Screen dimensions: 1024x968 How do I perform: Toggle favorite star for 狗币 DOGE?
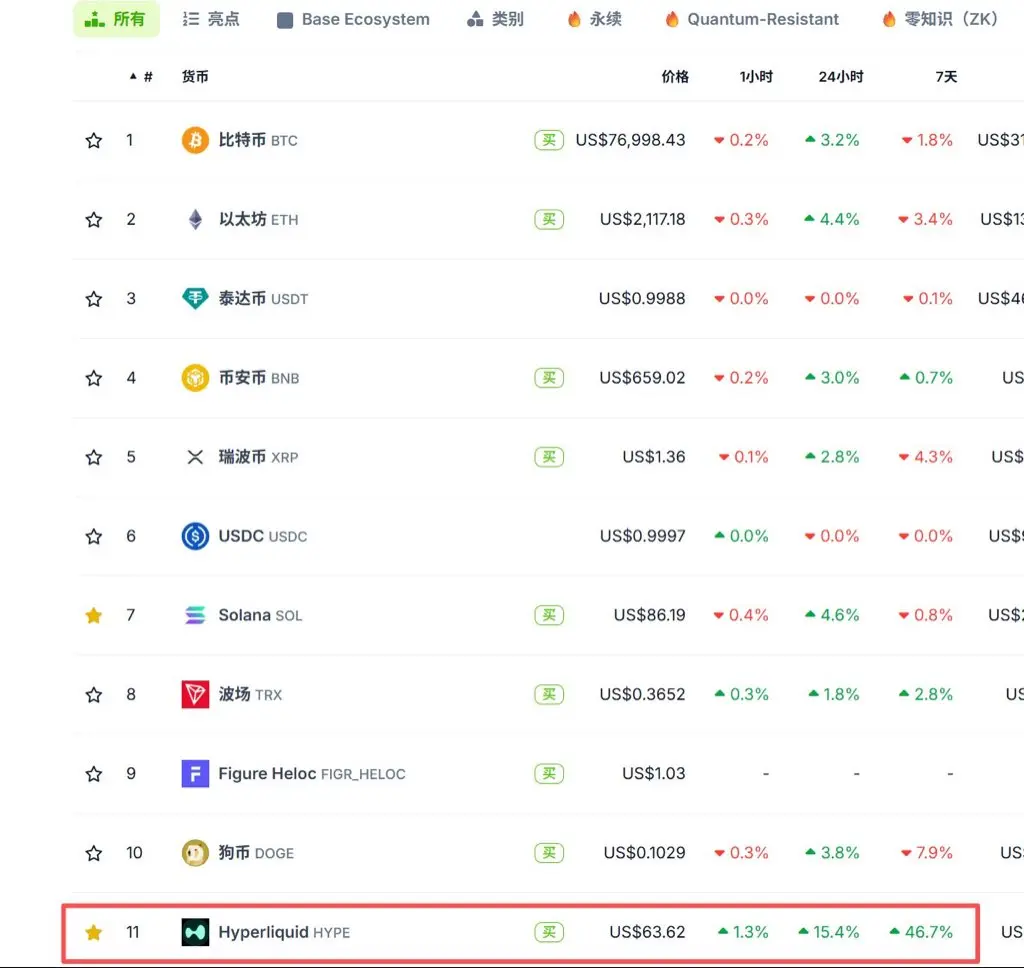tap(93, 853)
